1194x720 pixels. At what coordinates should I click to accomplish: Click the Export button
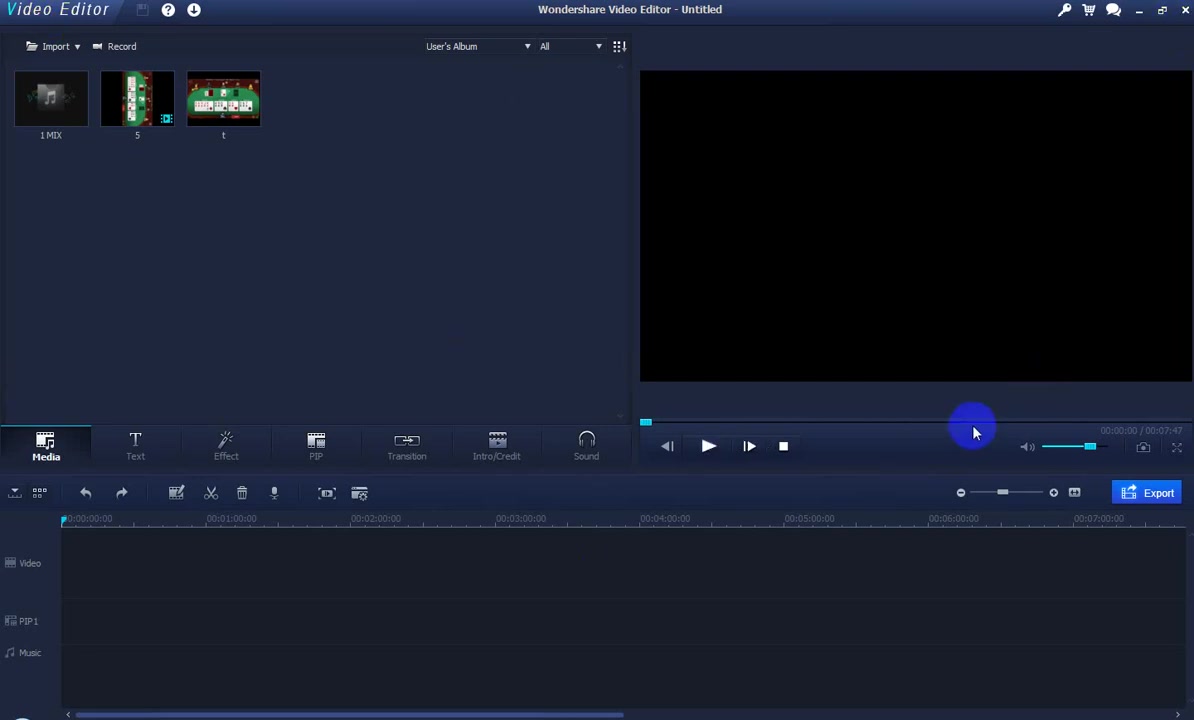point(1147,492)
